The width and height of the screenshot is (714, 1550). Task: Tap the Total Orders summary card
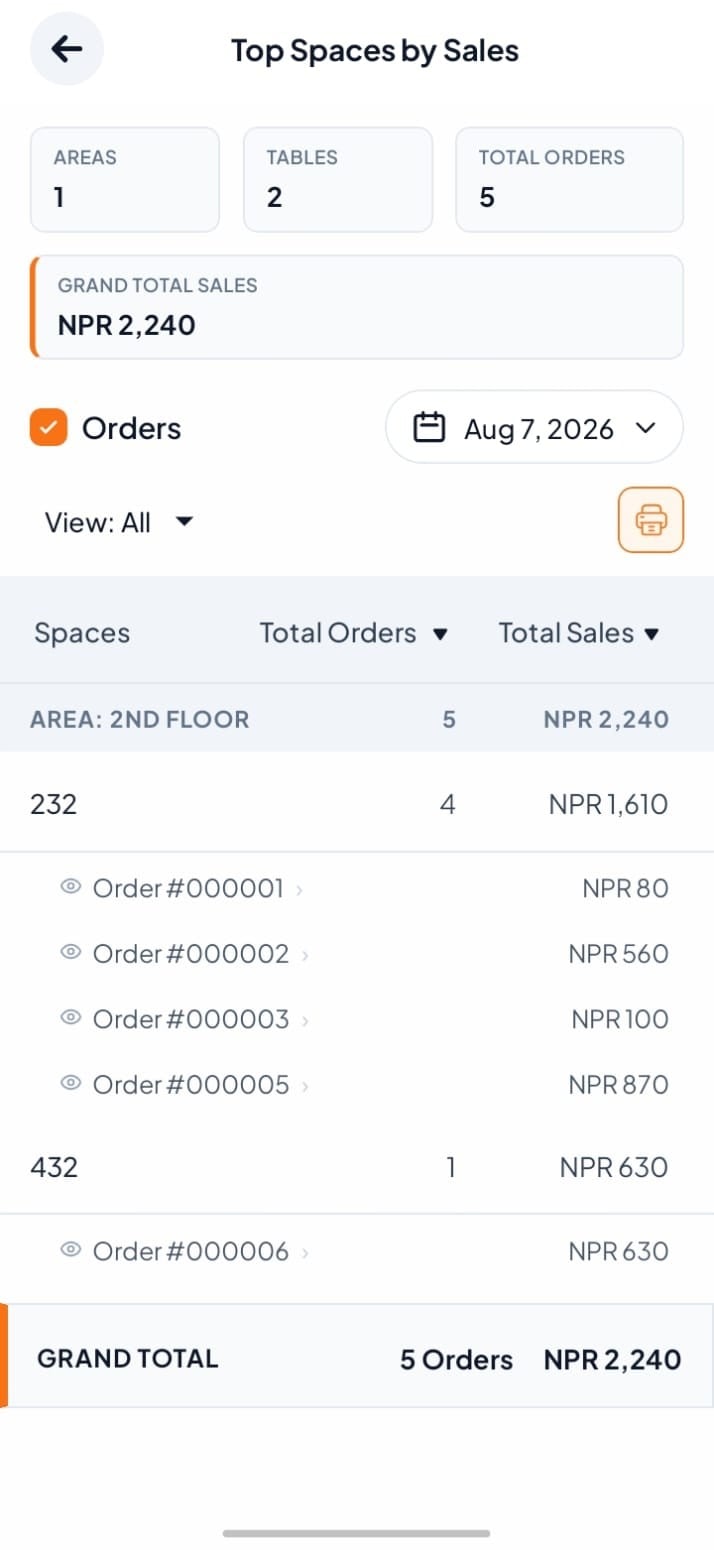[x=569, y=179]
